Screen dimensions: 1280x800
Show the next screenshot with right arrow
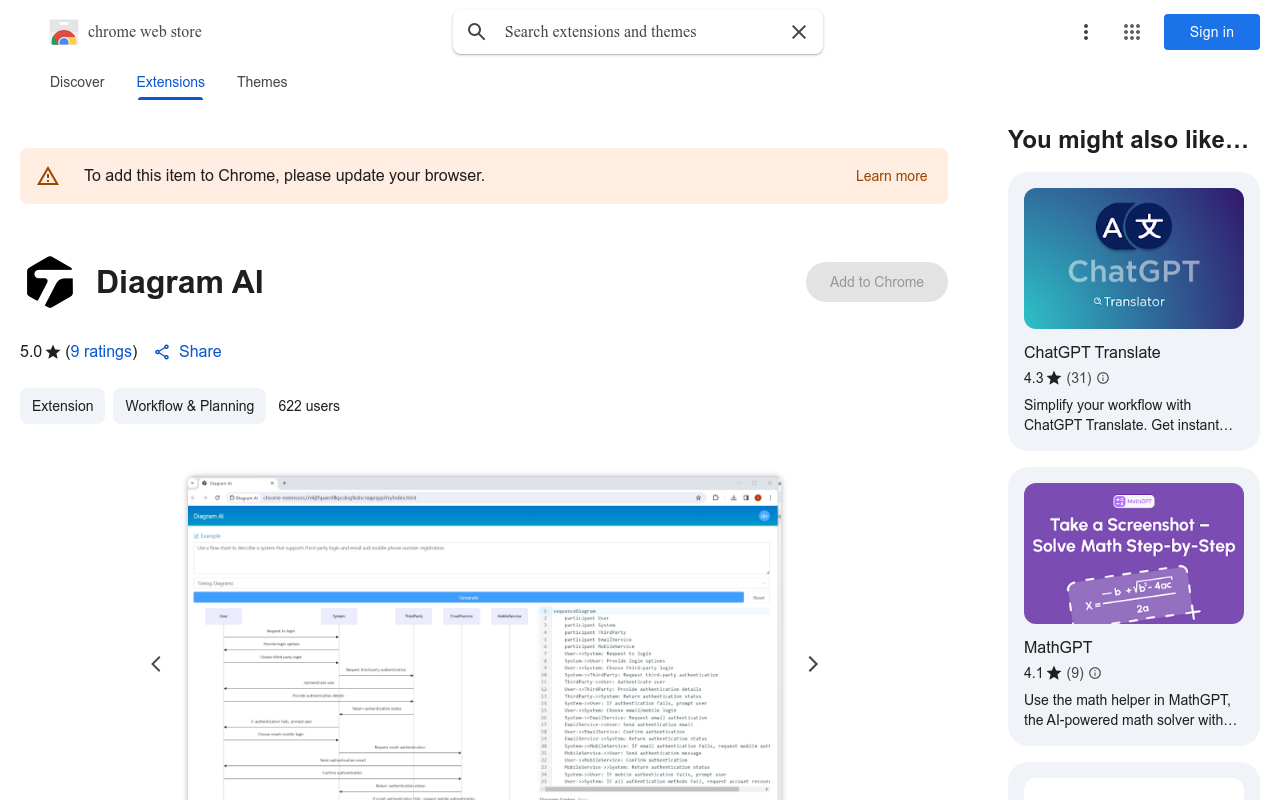pyautogui.click(x=813, y=664)
